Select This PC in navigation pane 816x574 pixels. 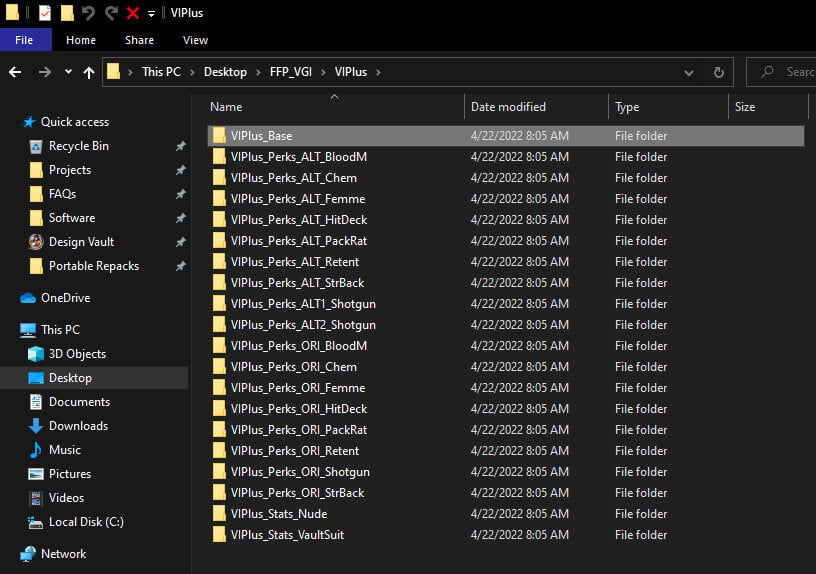click(x=60, y=329)
